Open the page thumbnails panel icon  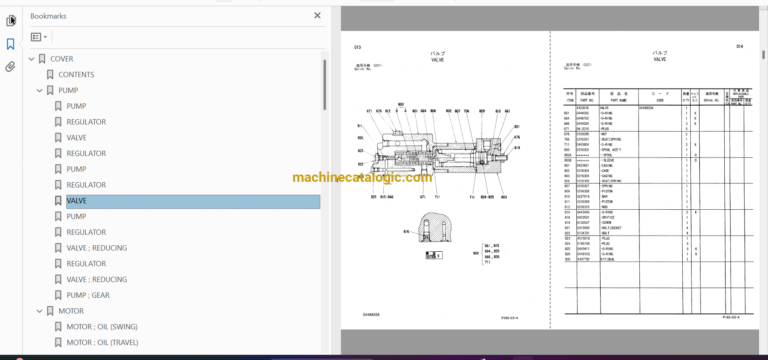pos(11,21)
